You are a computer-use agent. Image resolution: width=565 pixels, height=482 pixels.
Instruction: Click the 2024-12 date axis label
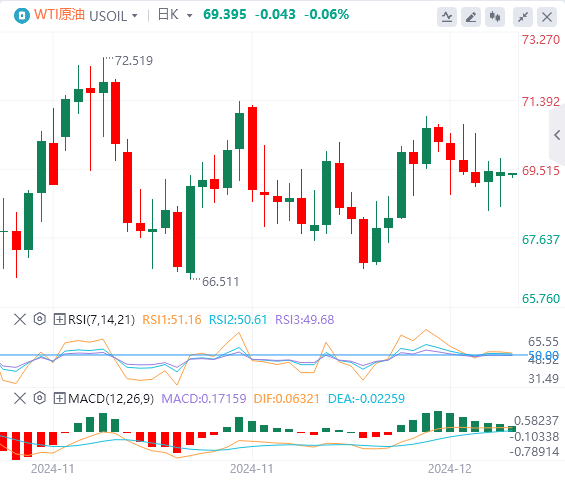(450, 469)
